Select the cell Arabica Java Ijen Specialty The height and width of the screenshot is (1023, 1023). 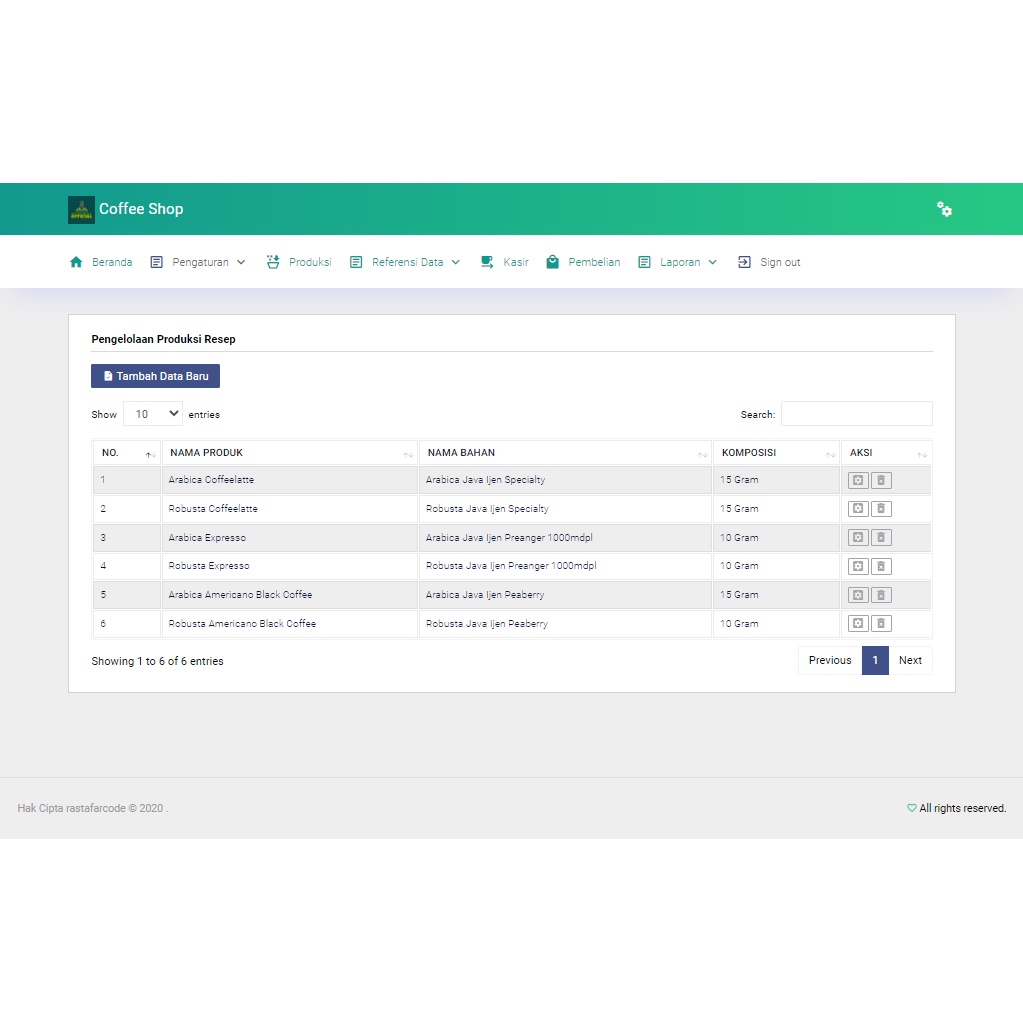565,480
